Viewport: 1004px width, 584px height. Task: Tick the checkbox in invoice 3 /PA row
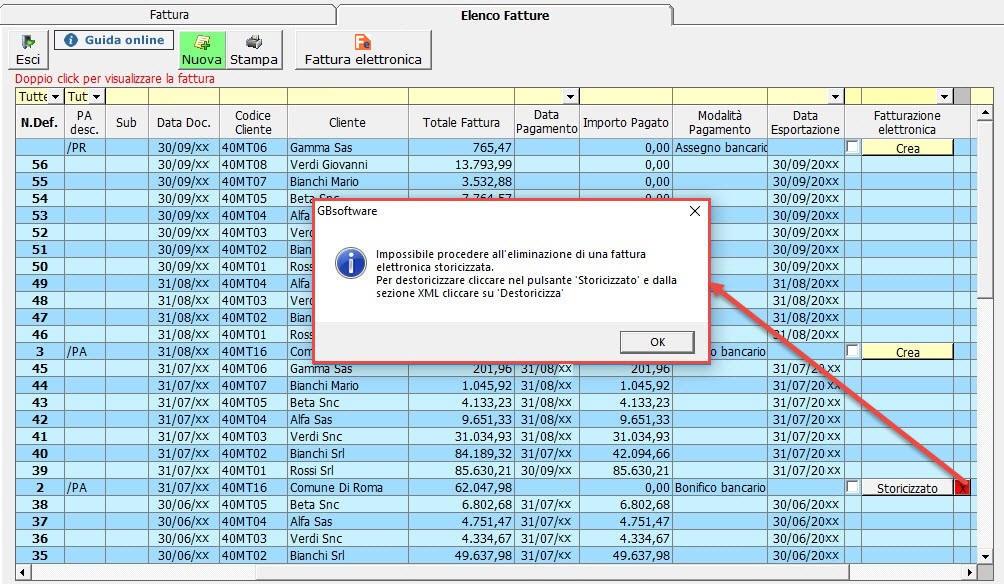click(852, 351)
